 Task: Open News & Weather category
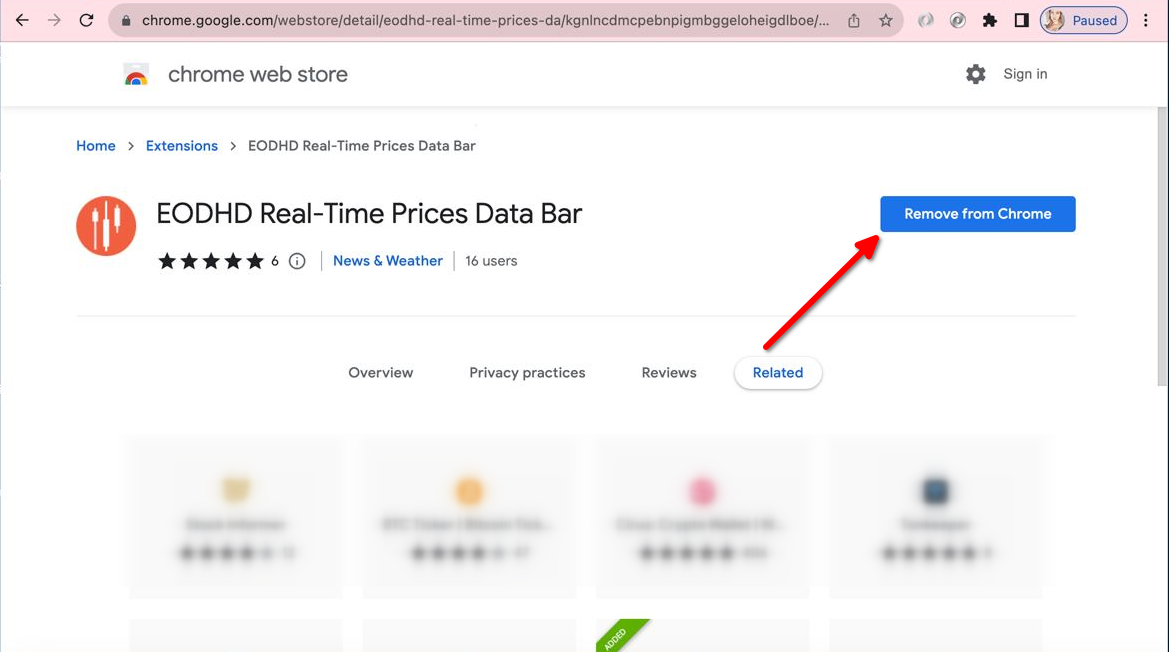388,261
